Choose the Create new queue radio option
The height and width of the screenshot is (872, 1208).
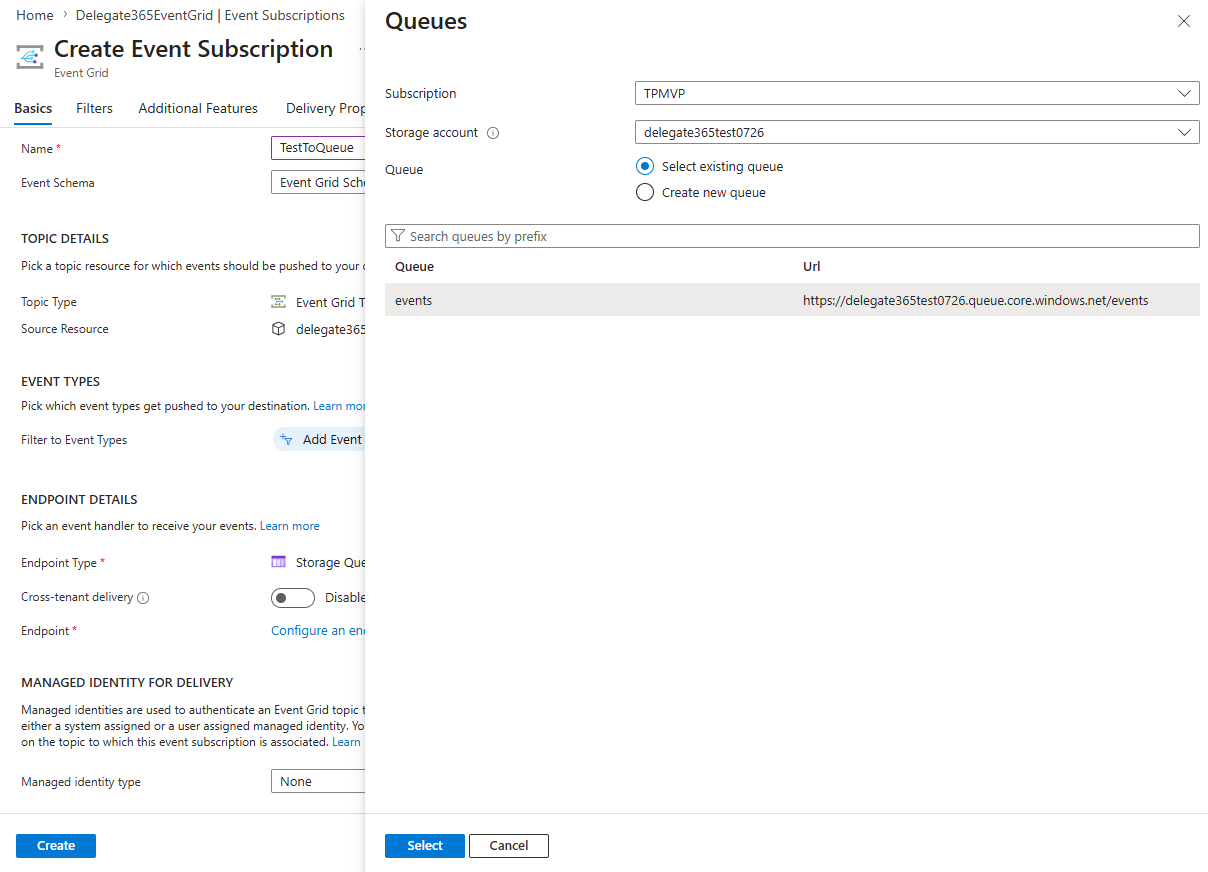click(x=645, y=193)
